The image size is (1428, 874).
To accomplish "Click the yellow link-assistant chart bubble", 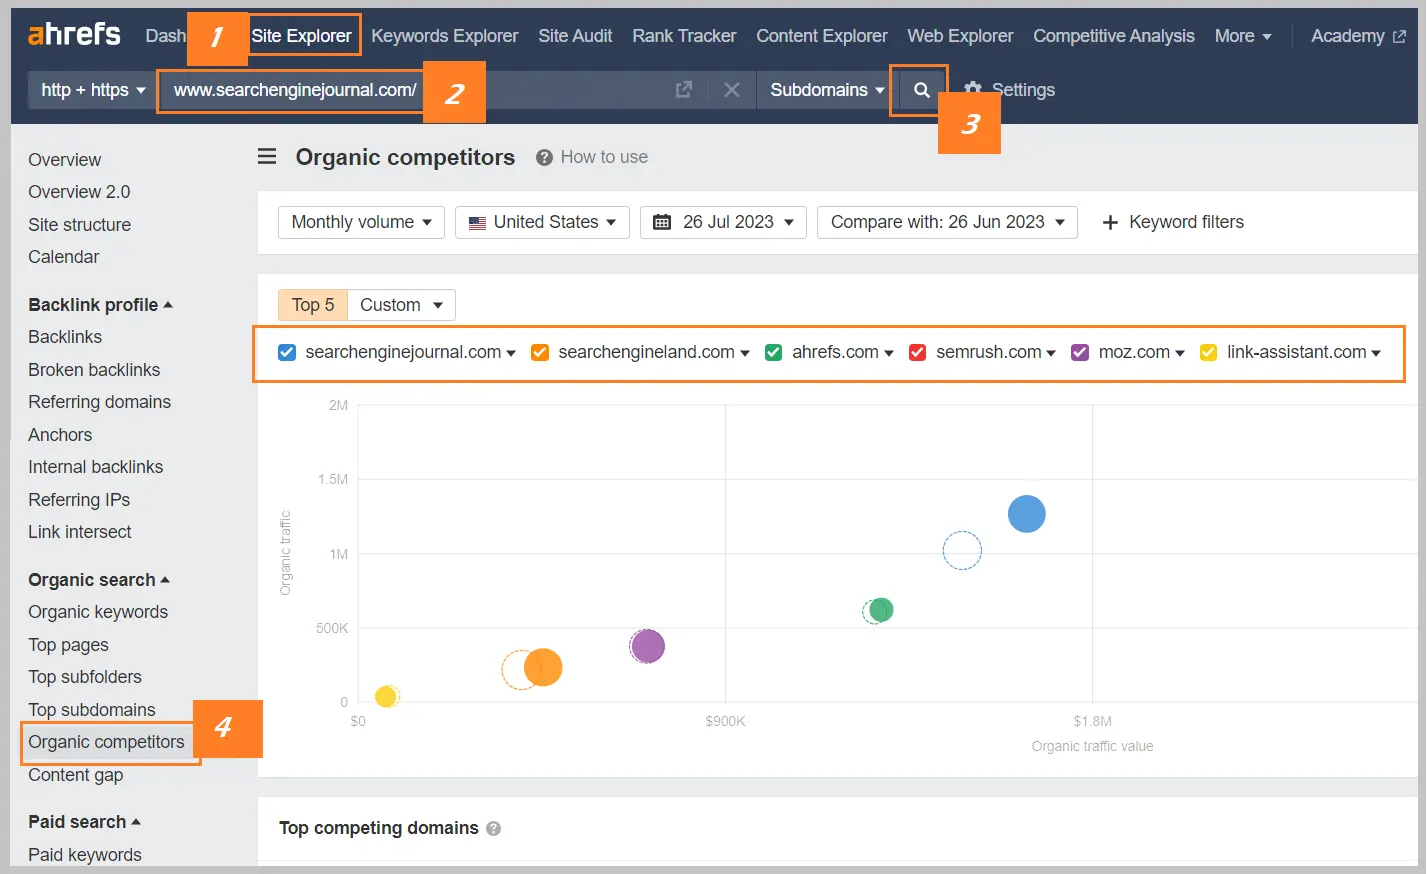I will pyautogui.click(x=386, y=696).
